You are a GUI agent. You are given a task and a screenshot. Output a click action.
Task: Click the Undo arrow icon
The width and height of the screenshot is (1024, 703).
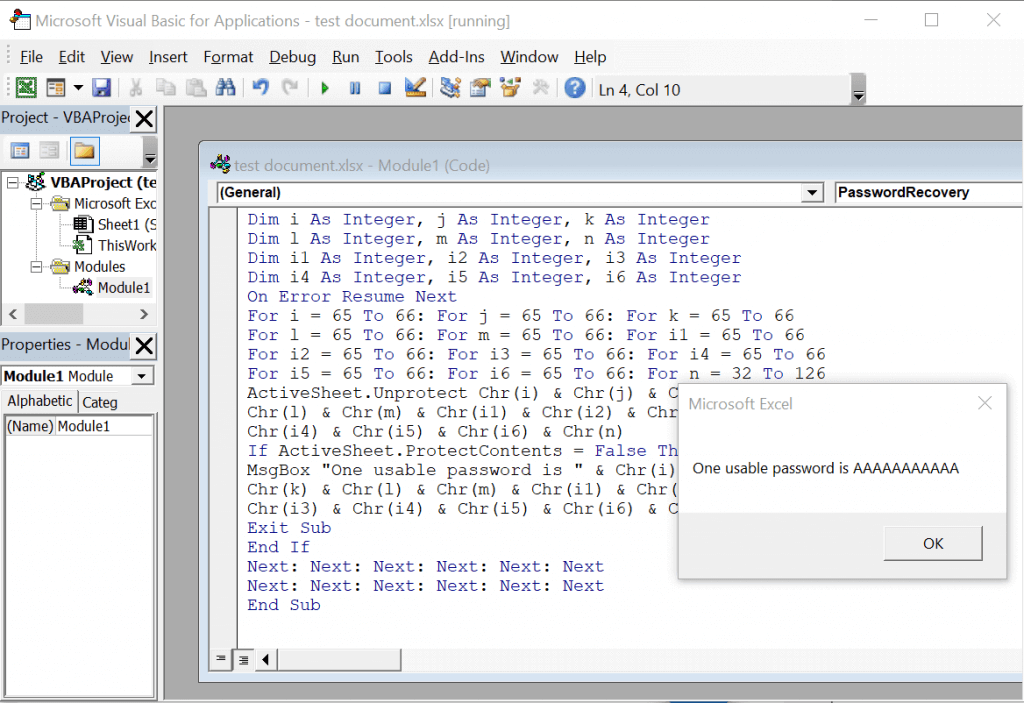tap(261, 88)
